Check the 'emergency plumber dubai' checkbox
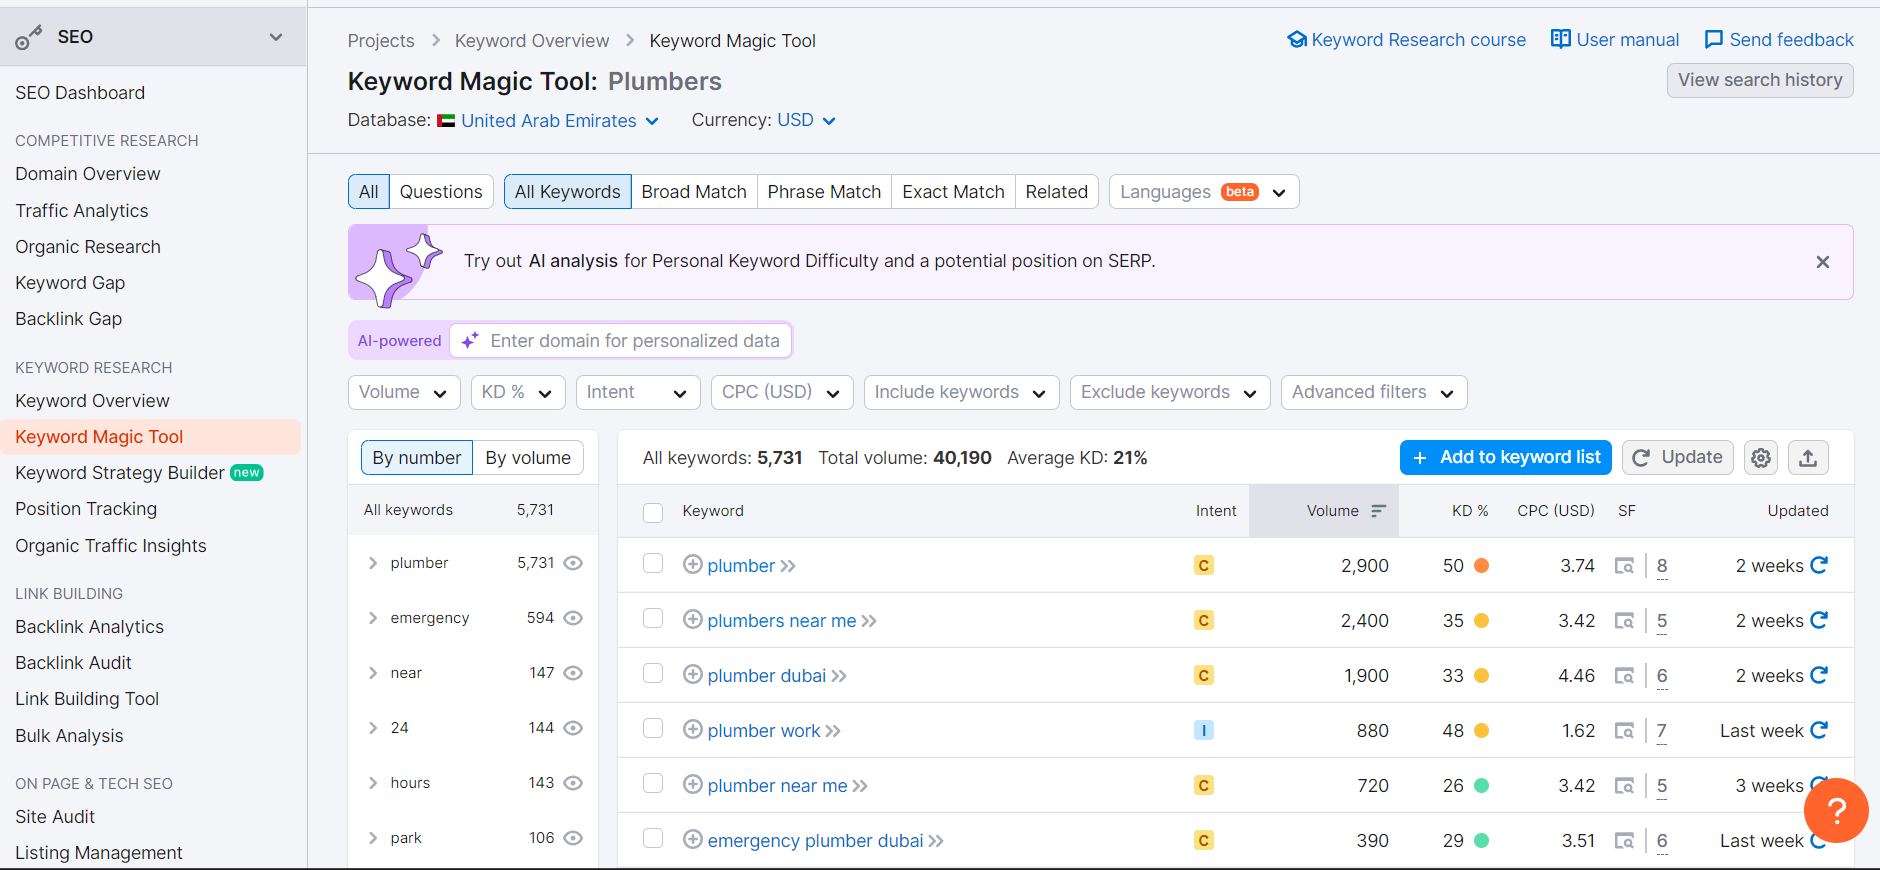This screenshot has height=870, width=1880. coord(653,838)
